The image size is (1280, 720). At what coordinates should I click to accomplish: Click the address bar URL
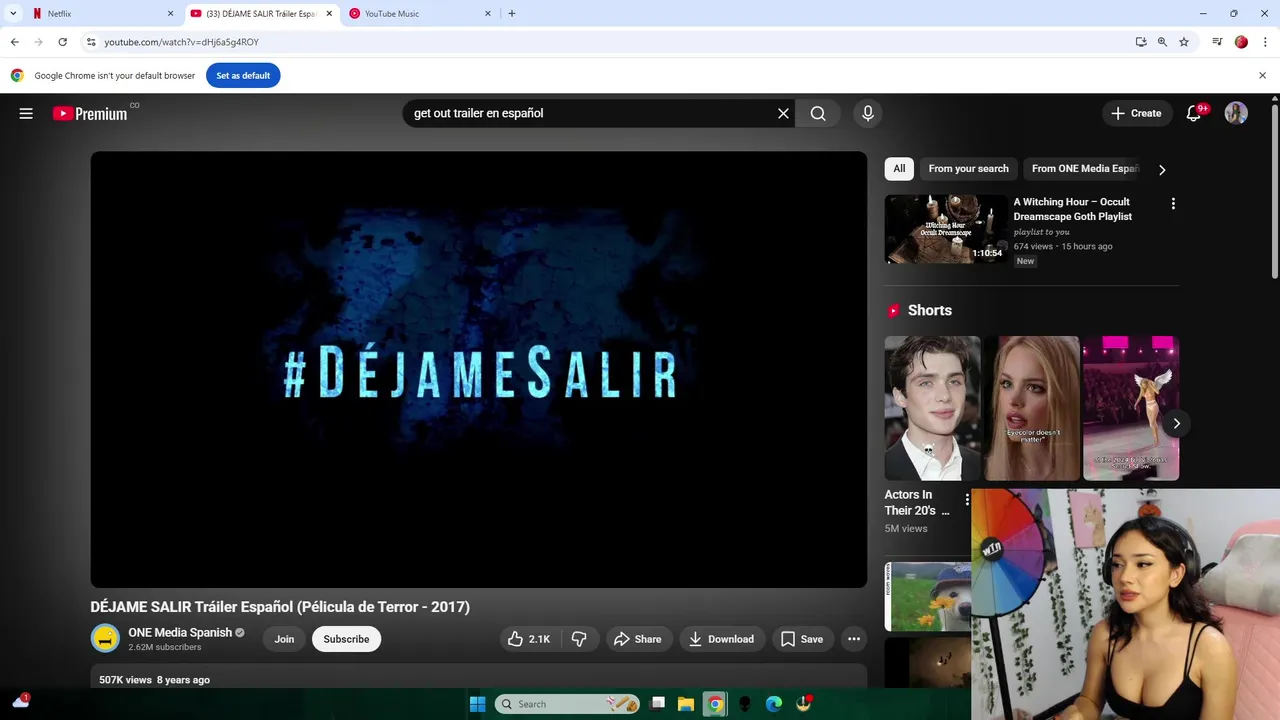(181, 42)
